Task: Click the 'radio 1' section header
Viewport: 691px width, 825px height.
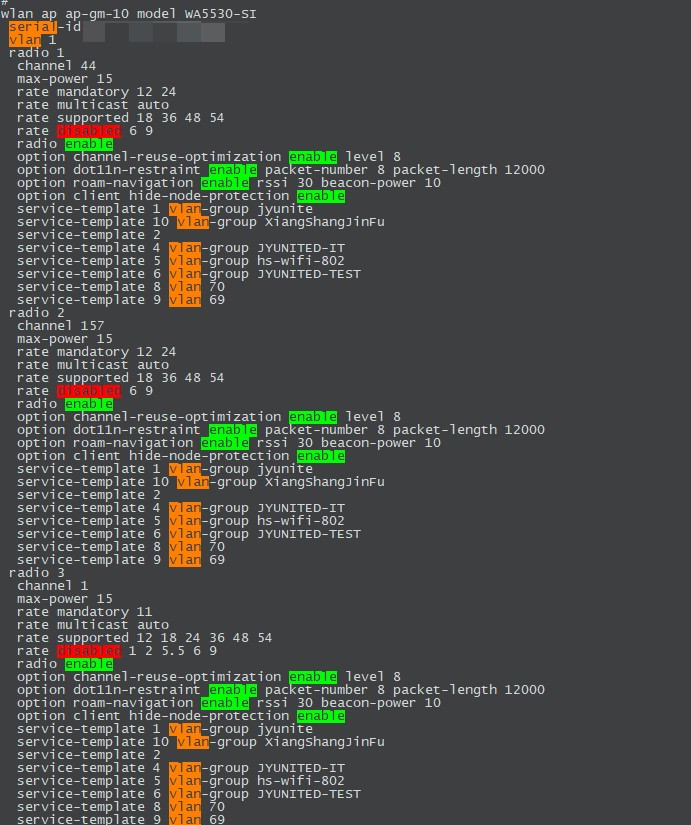Action: coord(36,53)
